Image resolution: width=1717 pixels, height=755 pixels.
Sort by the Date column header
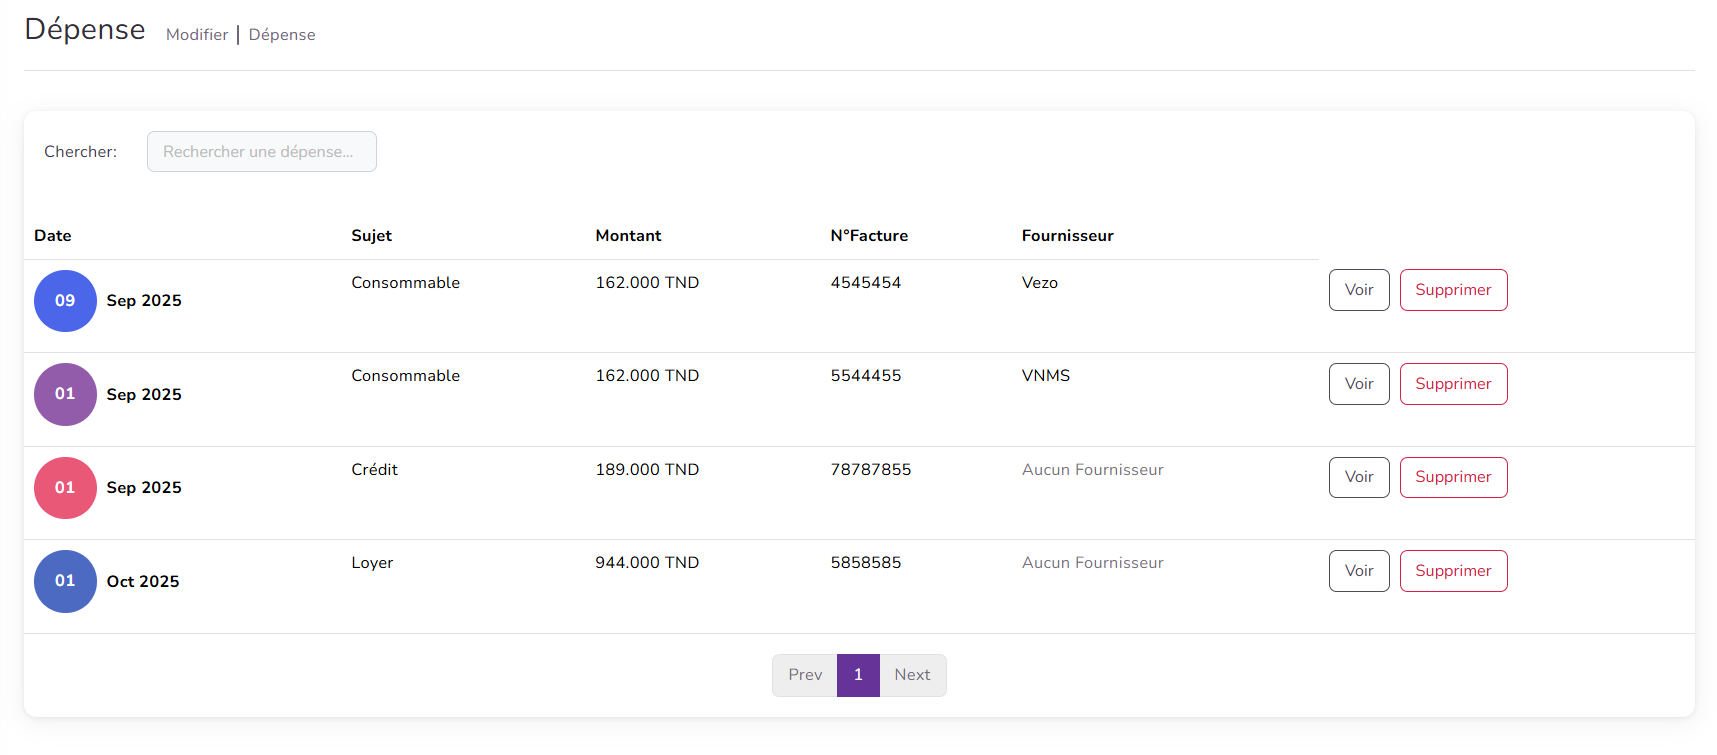53,236
